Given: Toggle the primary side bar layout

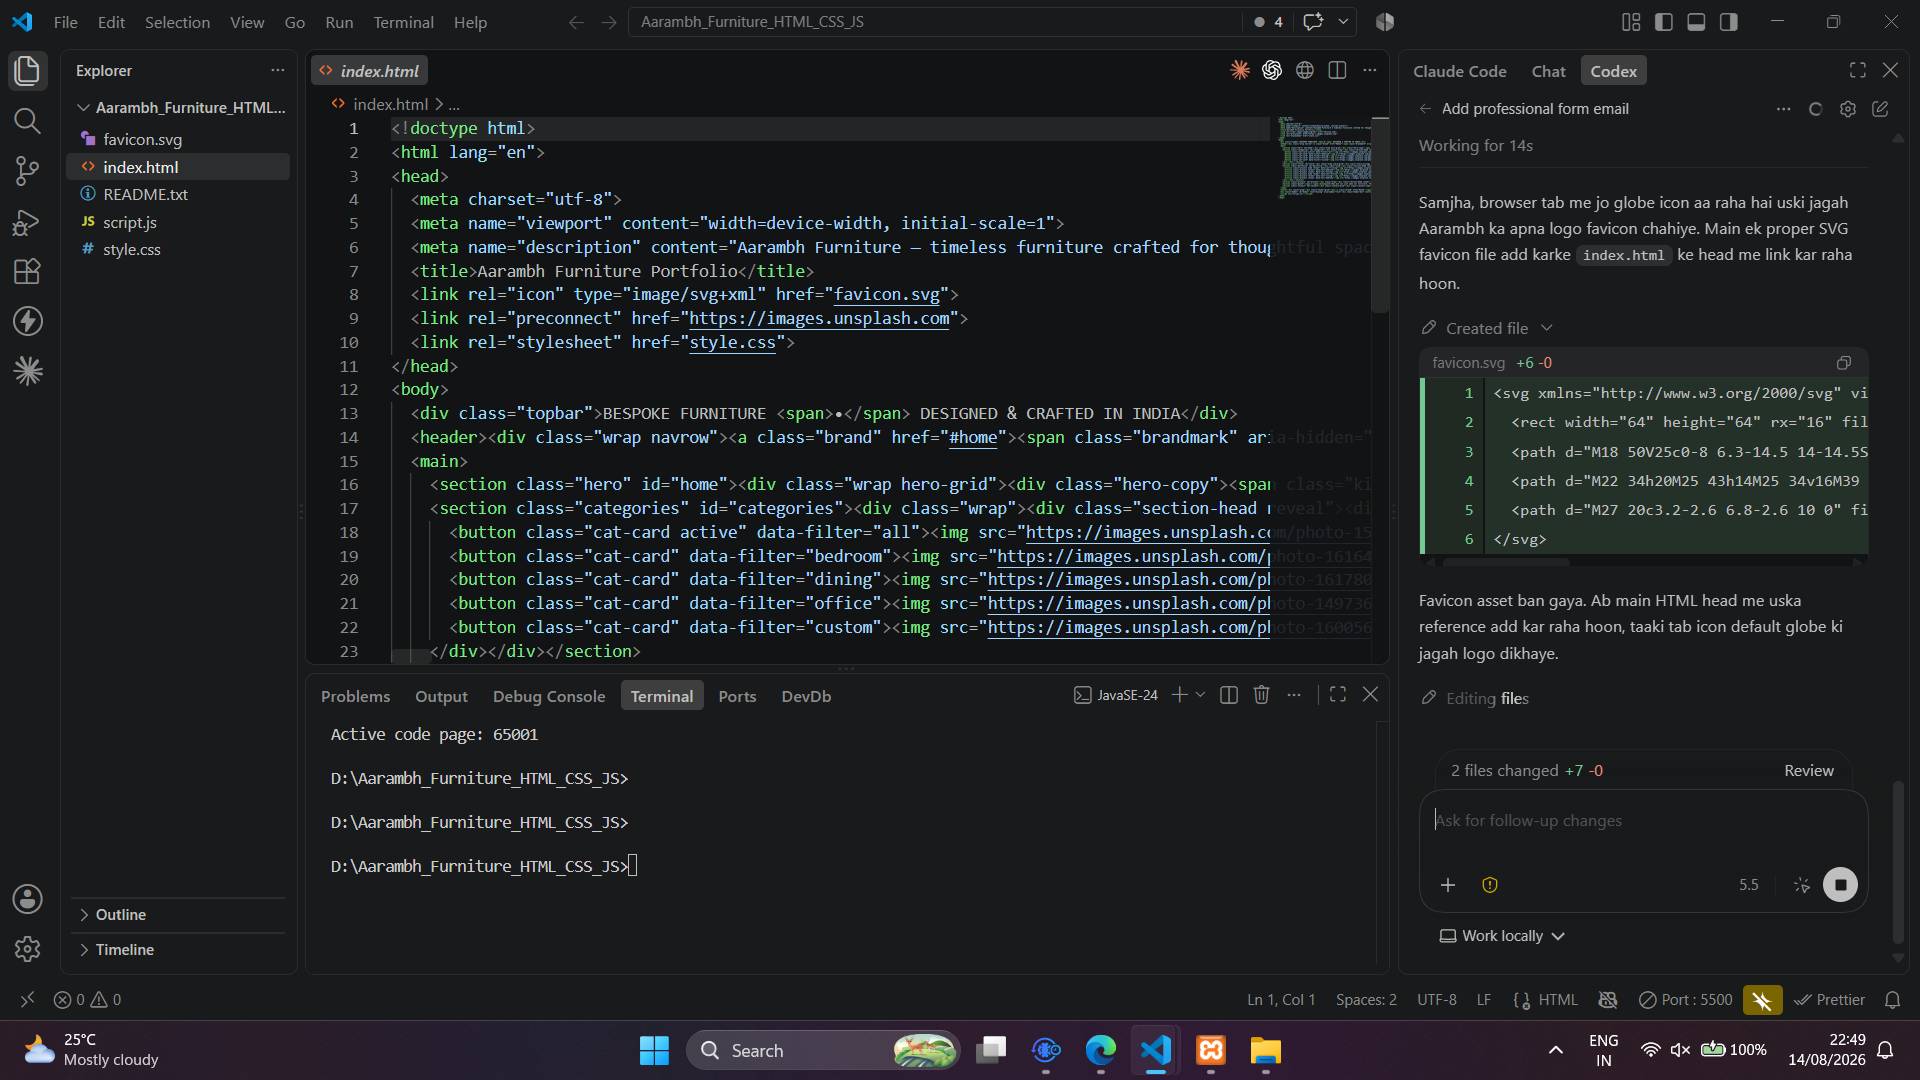Looking at the screenshot, I should (1664, 22).
